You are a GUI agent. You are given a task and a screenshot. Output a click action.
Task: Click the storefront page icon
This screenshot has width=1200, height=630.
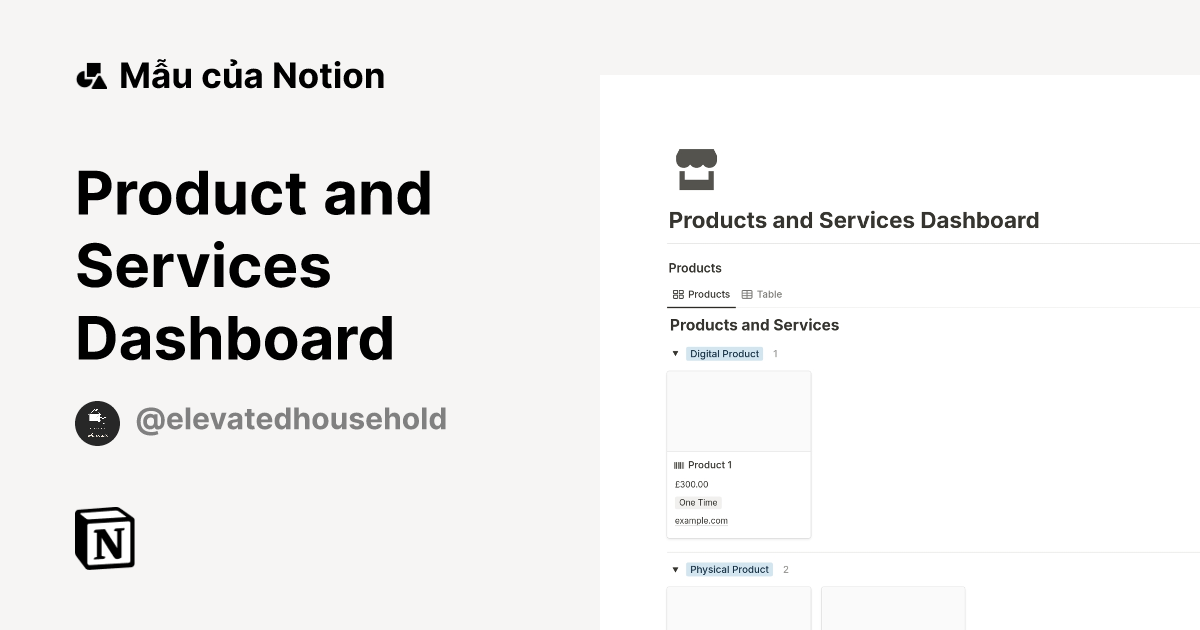[x=697, y=168]
